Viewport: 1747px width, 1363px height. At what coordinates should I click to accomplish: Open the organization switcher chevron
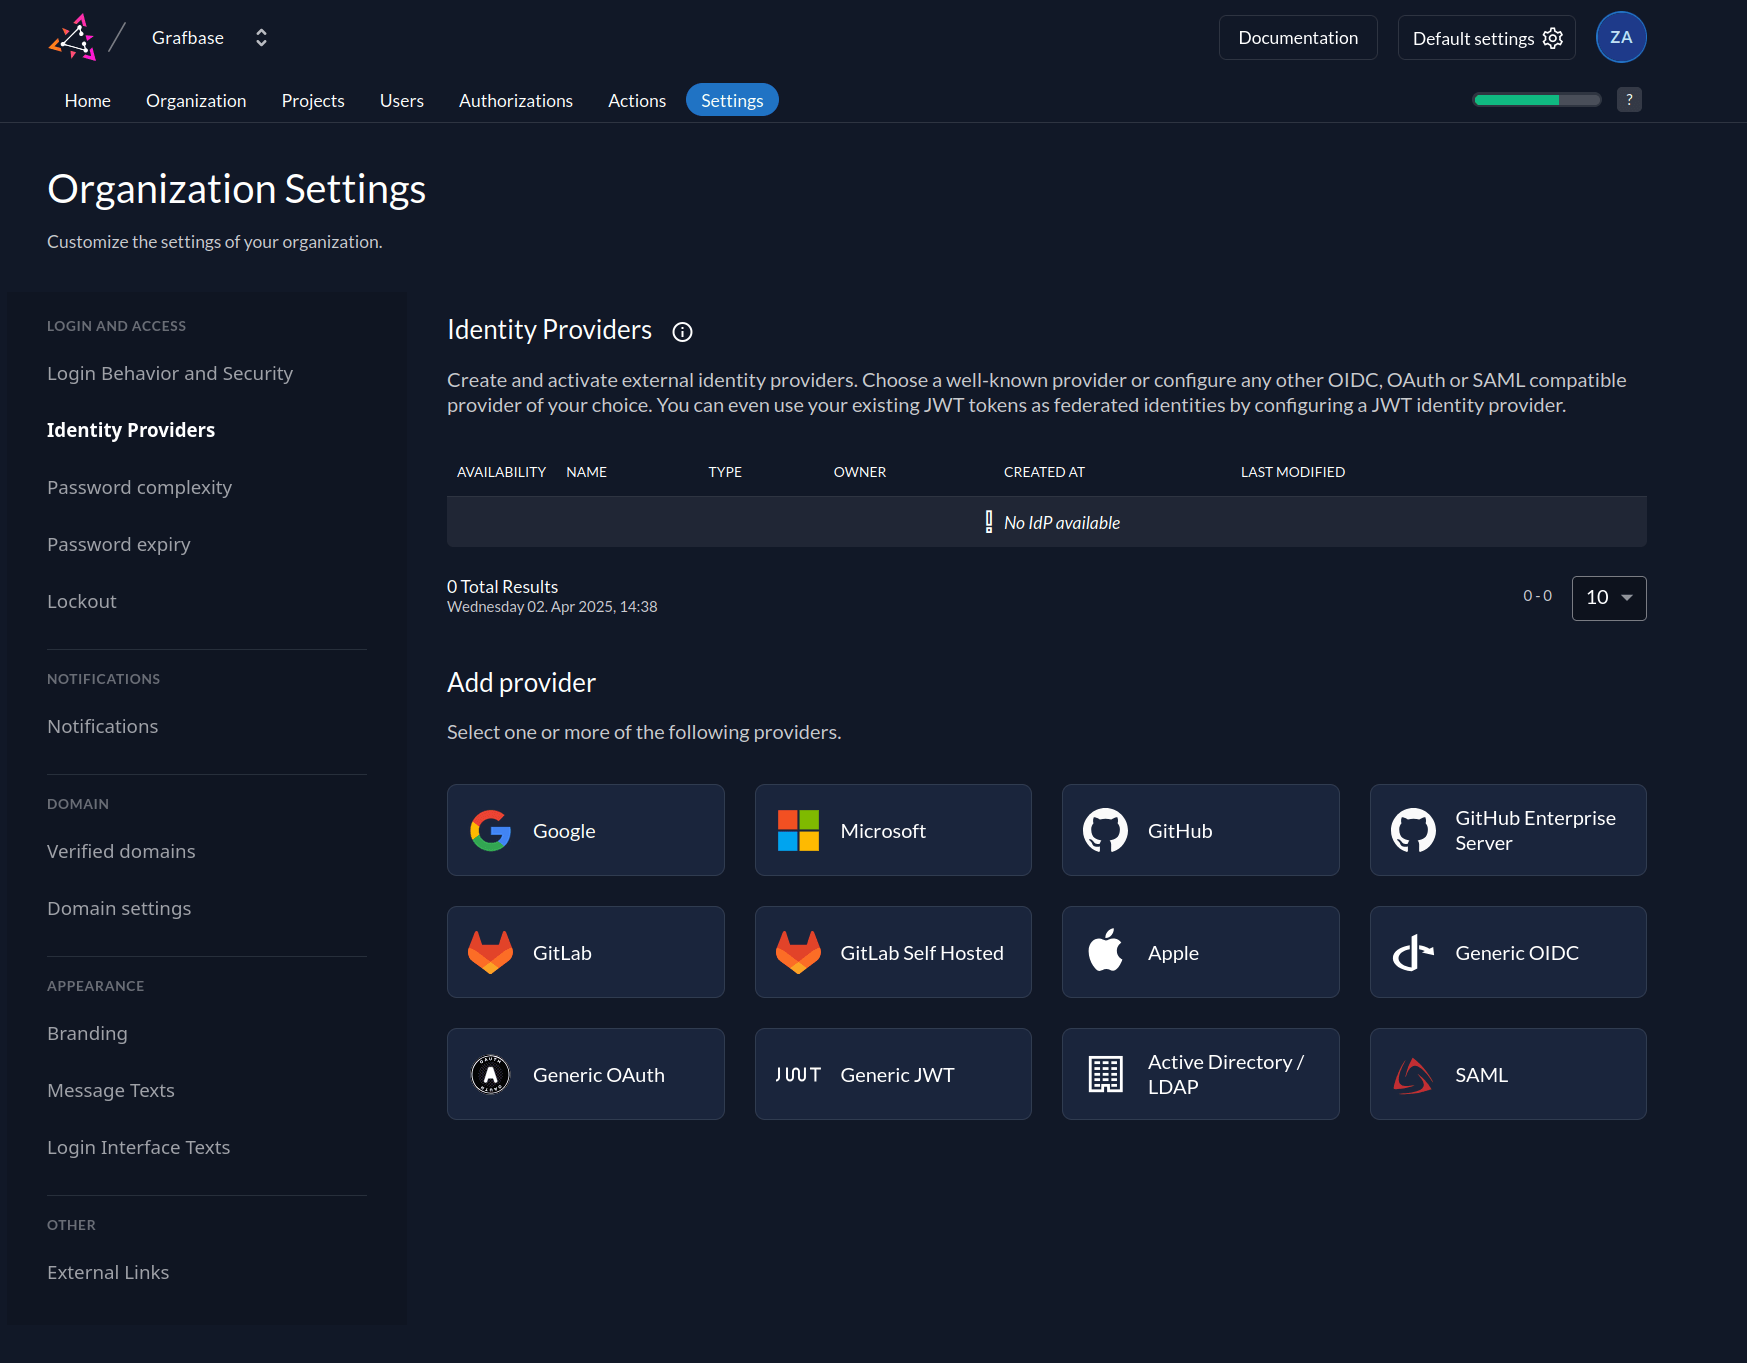tap(260, 37)
